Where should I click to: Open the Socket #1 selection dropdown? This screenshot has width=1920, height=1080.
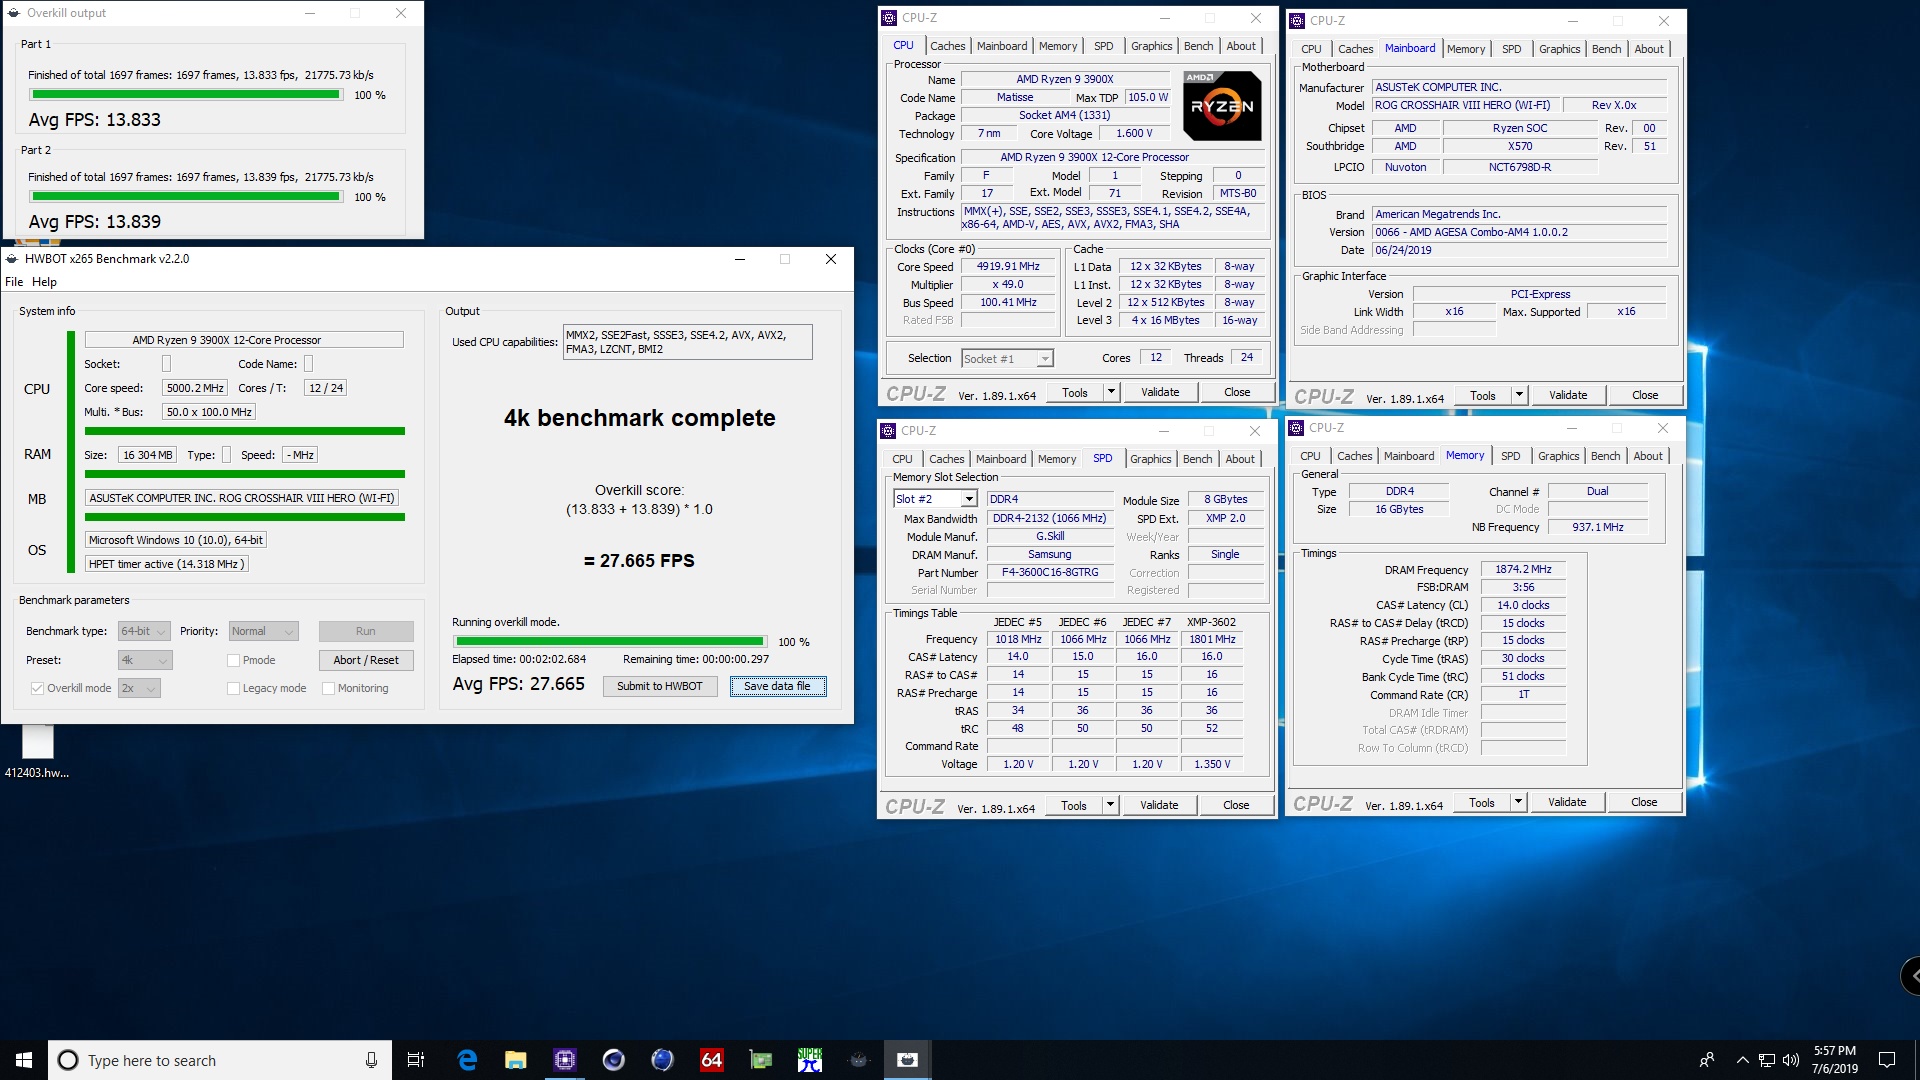1007,359
